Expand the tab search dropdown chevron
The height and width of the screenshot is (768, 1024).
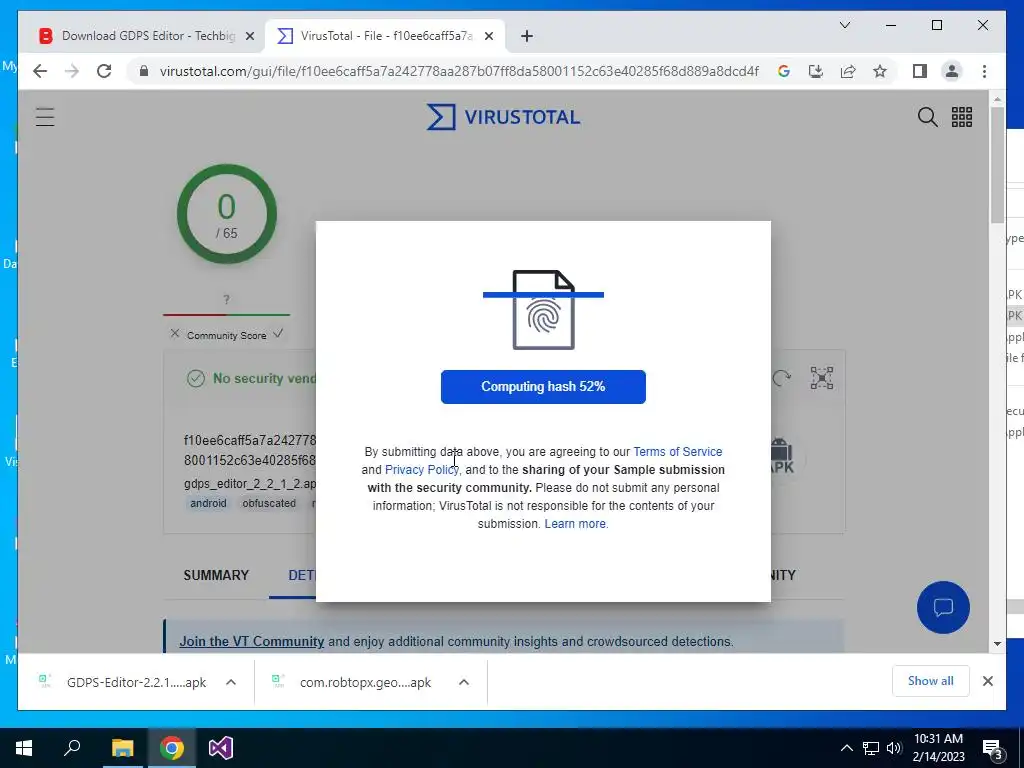click(844, 25)
